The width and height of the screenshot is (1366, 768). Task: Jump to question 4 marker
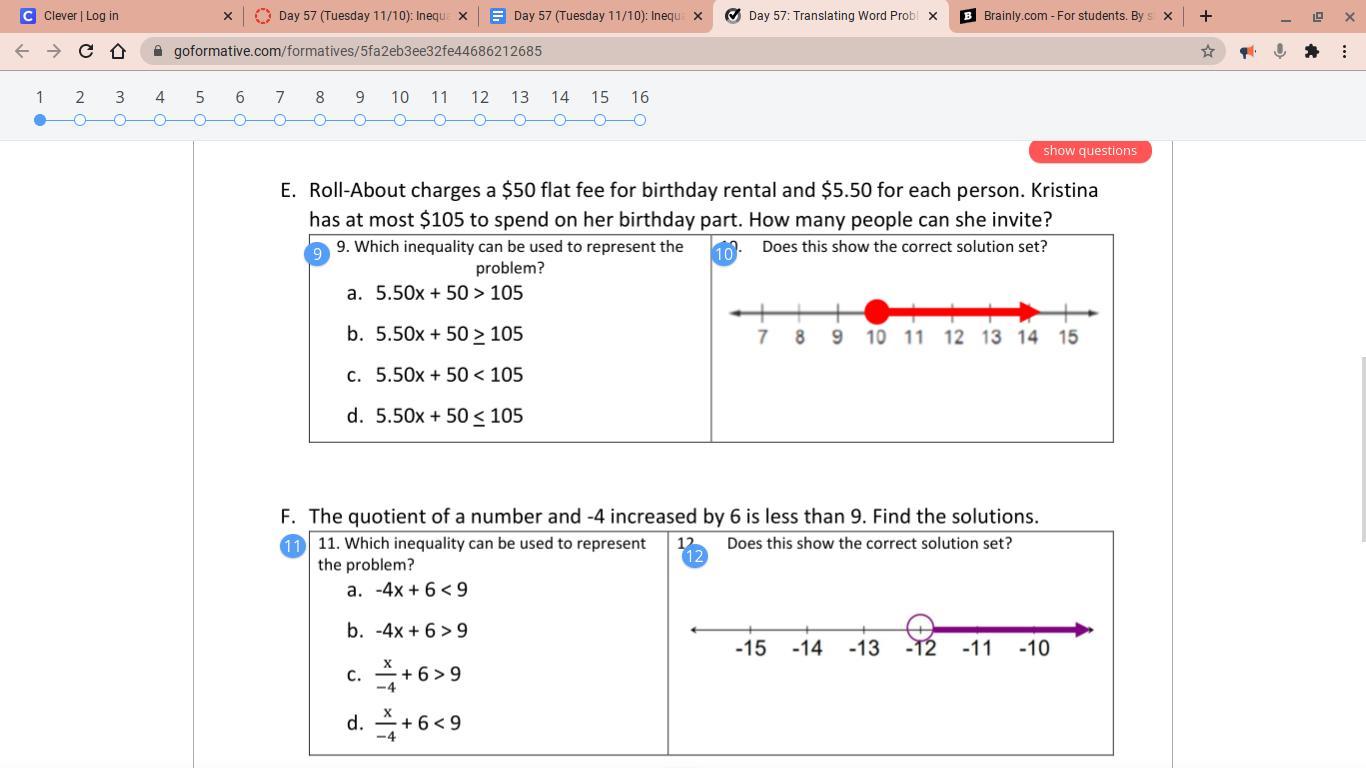tap(160, 120)
